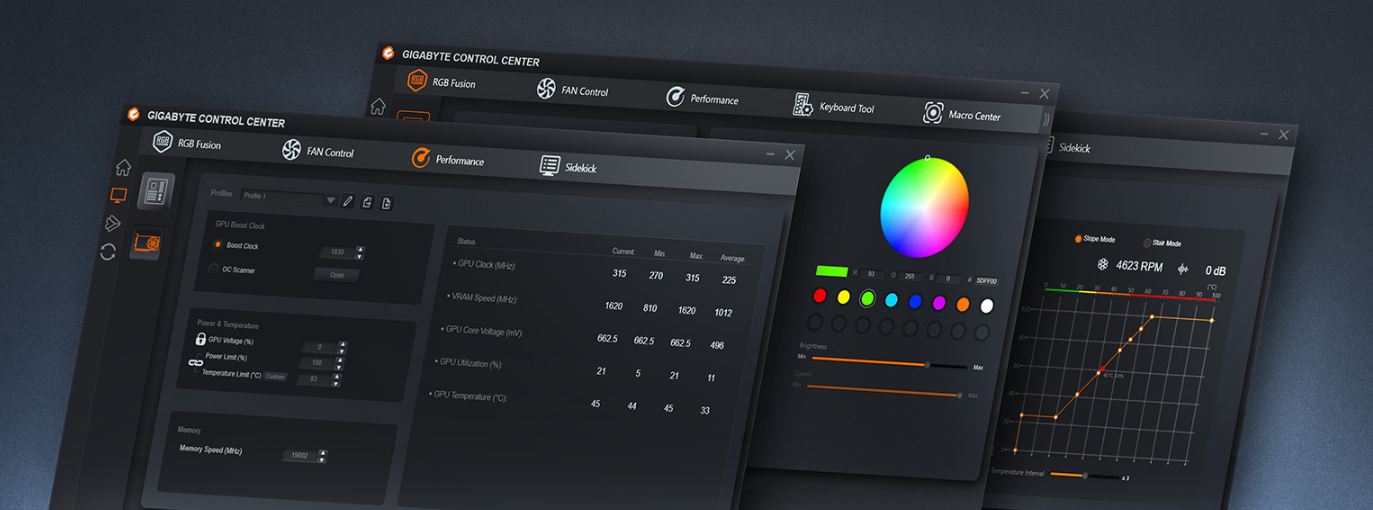Select the yellow color swatch
This screenshot has height=510, width=1373.
[844, 297]
